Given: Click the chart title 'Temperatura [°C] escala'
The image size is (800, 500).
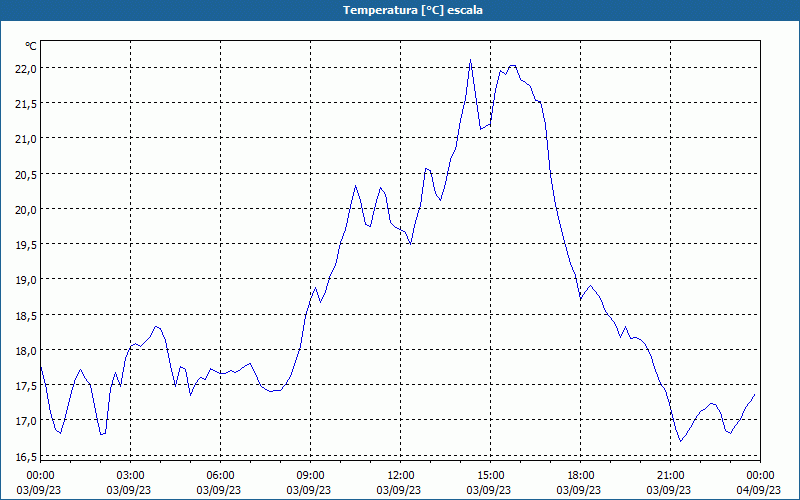Looking at the screenshot, I should (x=413, y=10).
